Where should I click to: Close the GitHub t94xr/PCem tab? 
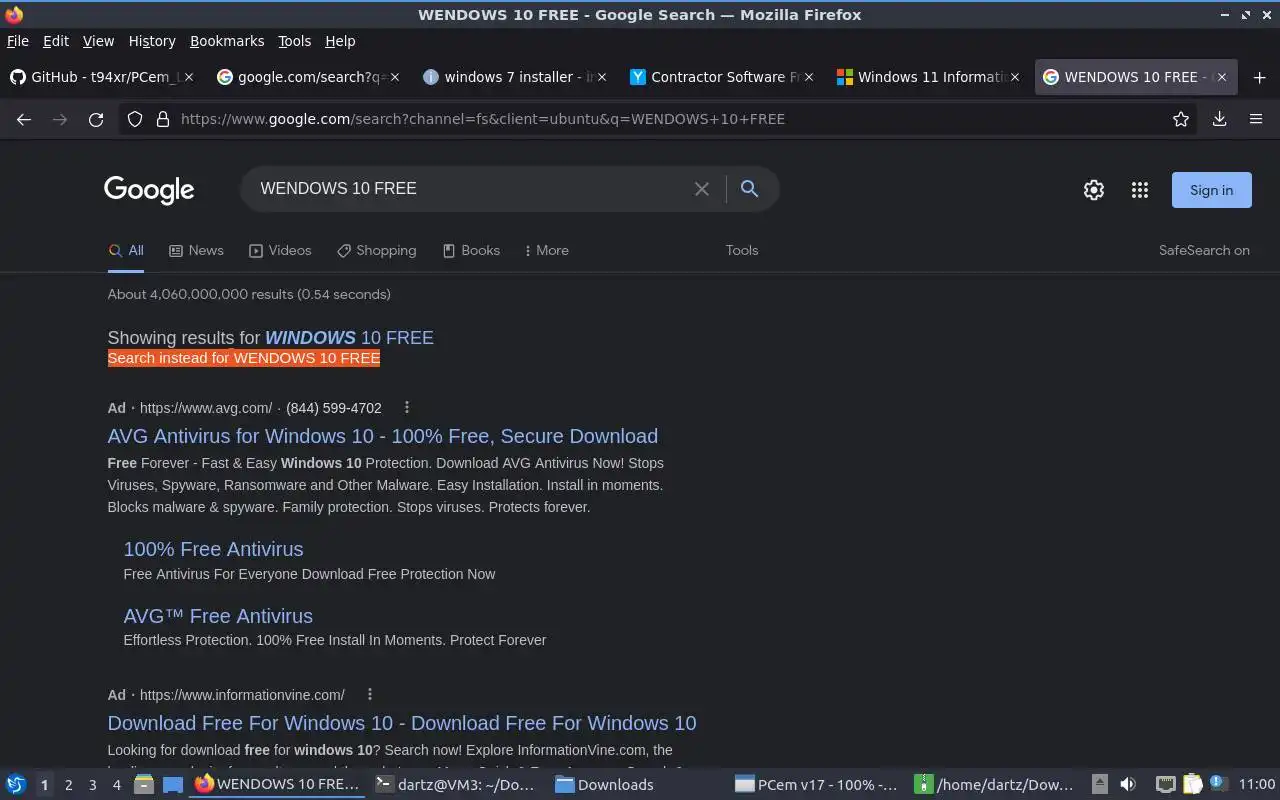pos(189,77)
